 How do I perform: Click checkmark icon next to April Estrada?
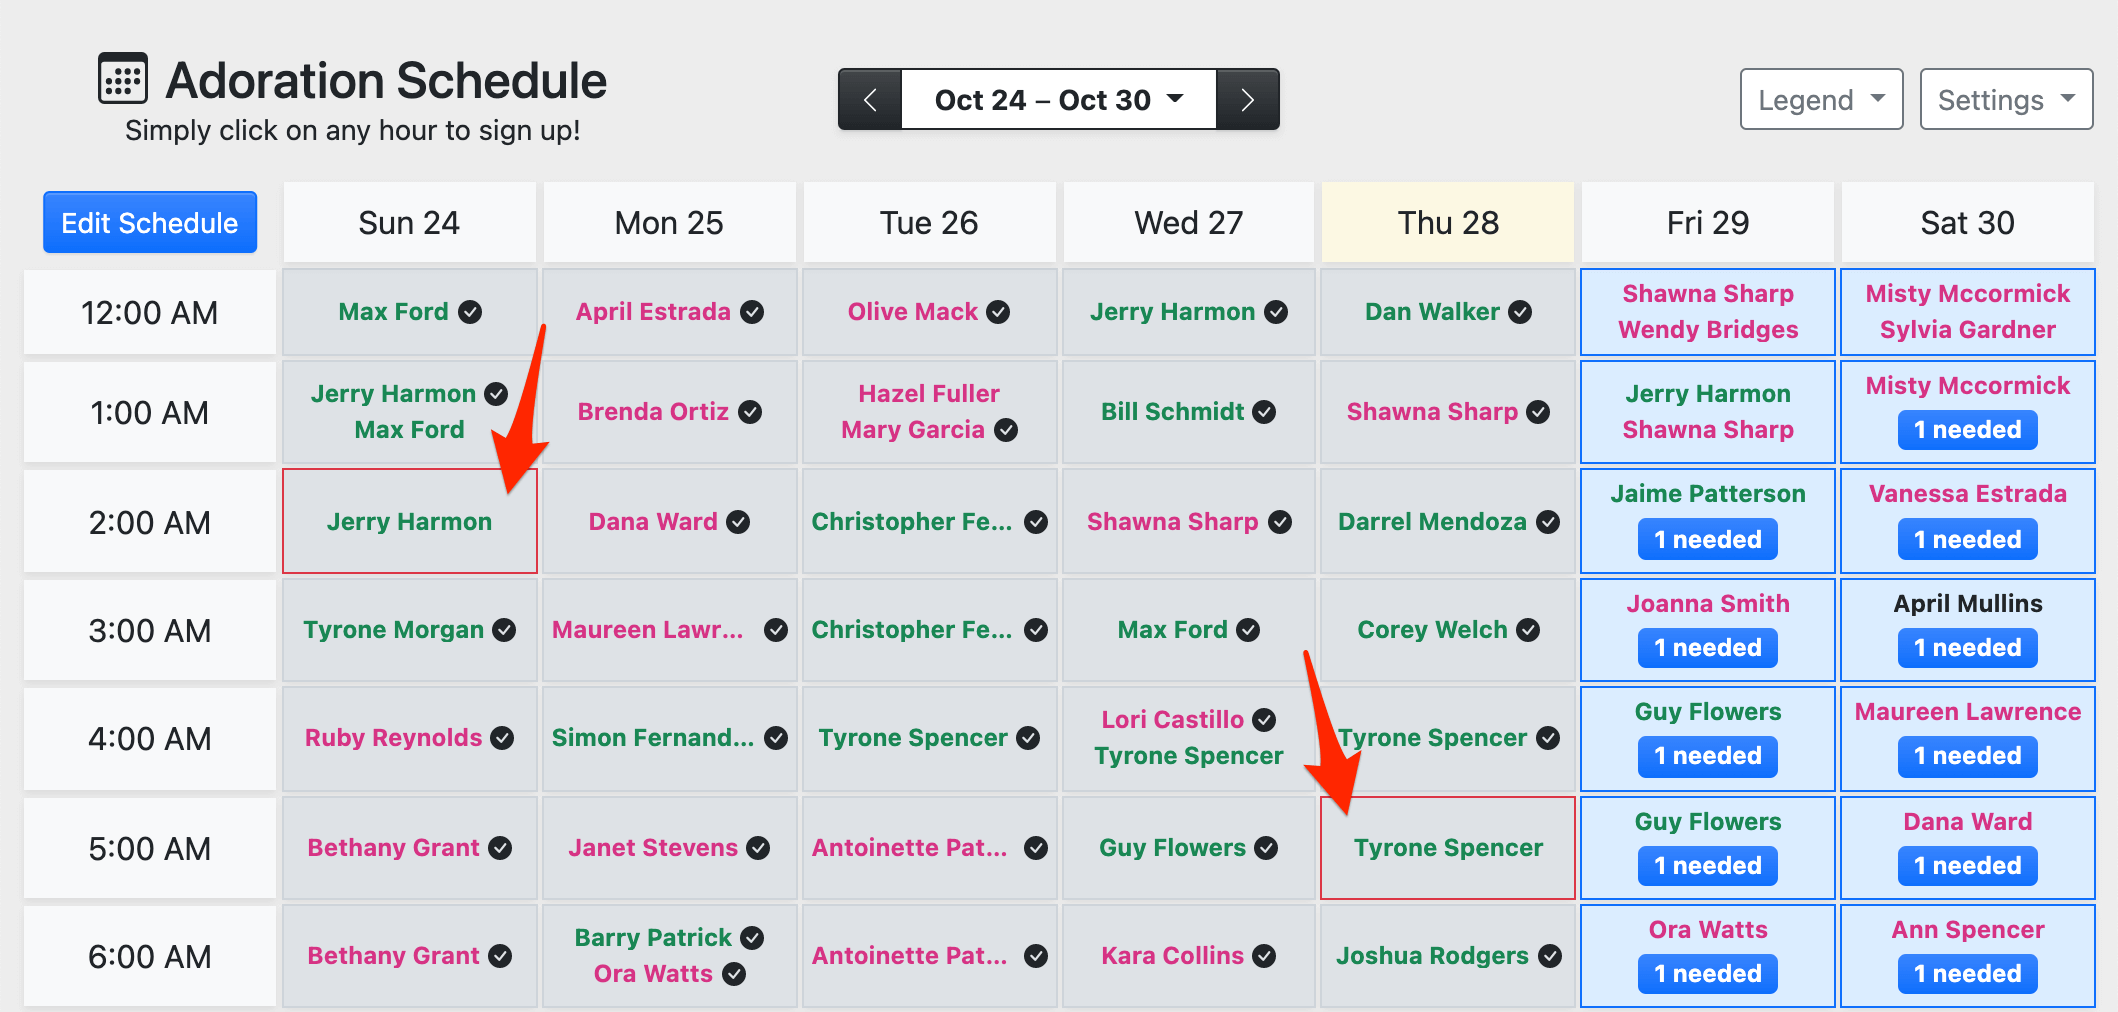pos(752,312)
